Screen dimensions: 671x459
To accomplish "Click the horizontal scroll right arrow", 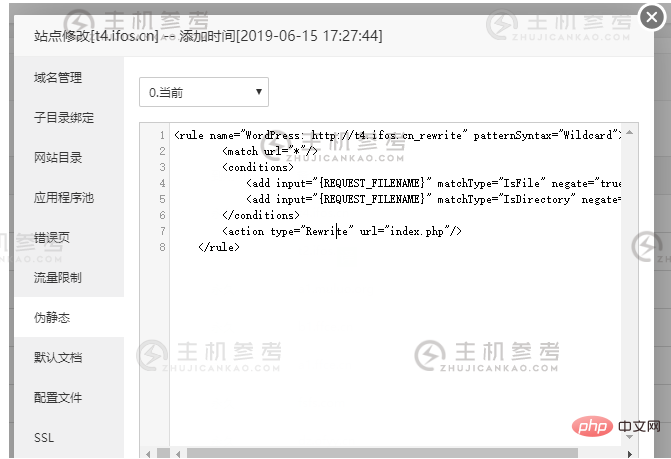I will (x=629, y=453).
